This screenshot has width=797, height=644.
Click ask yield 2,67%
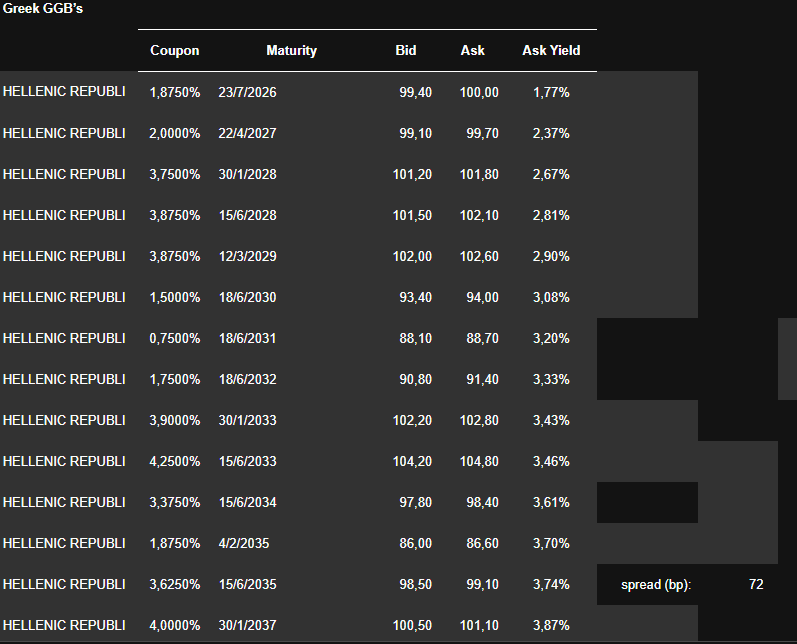click(551, 174)
